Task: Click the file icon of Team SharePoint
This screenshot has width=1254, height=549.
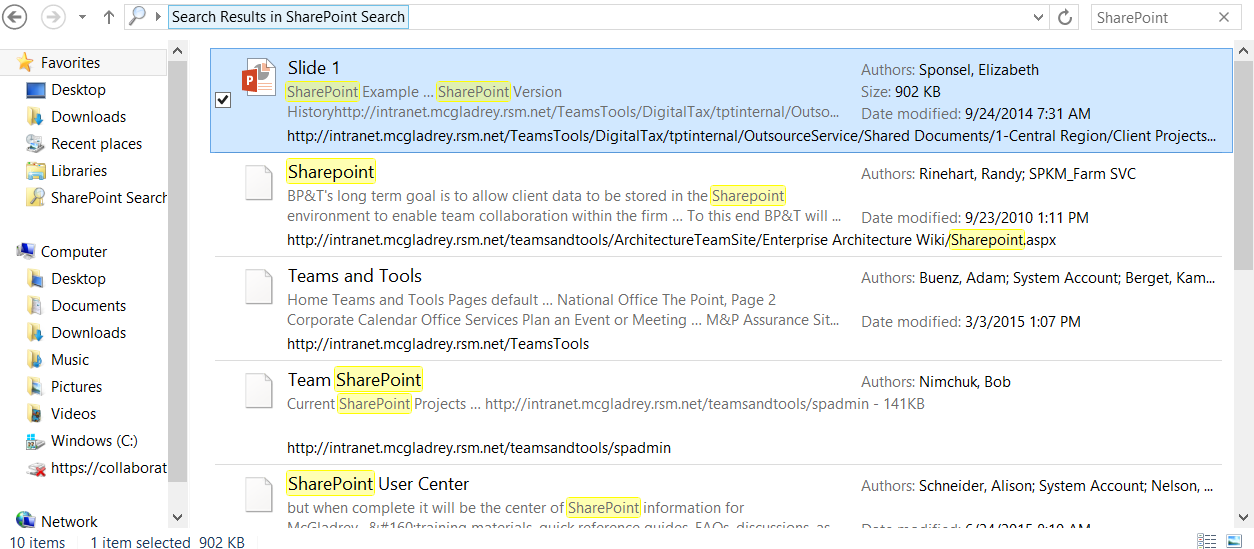Action: pos(259,389)
